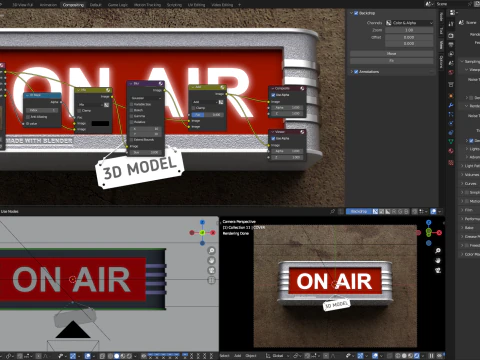Open the View Layer properties icon

pos(451,54)
